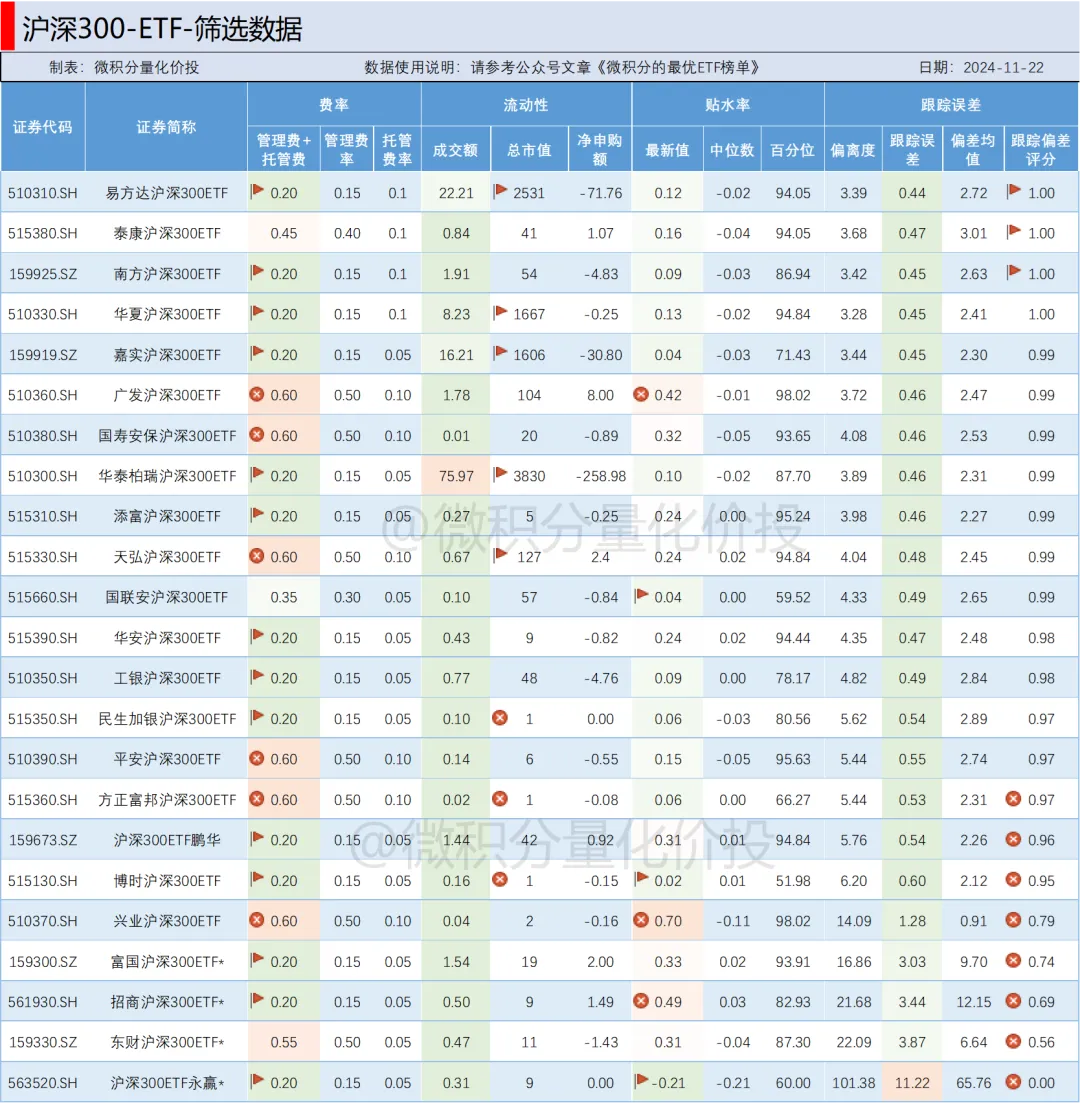This screenshot has width=1080, height=1103.
Task: Click the red X beside 沪深300ETF永赢 score 0.00
Action: pyautogui.click(x=1013, y=1081)
